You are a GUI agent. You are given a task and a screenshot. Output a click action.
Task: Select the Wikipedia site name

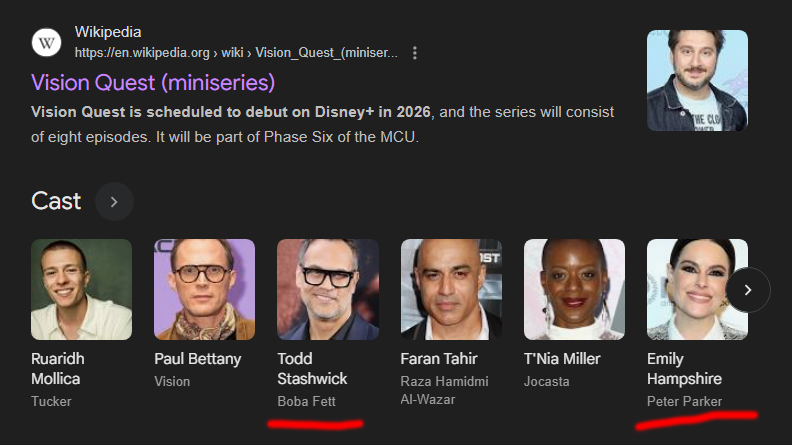108,32
